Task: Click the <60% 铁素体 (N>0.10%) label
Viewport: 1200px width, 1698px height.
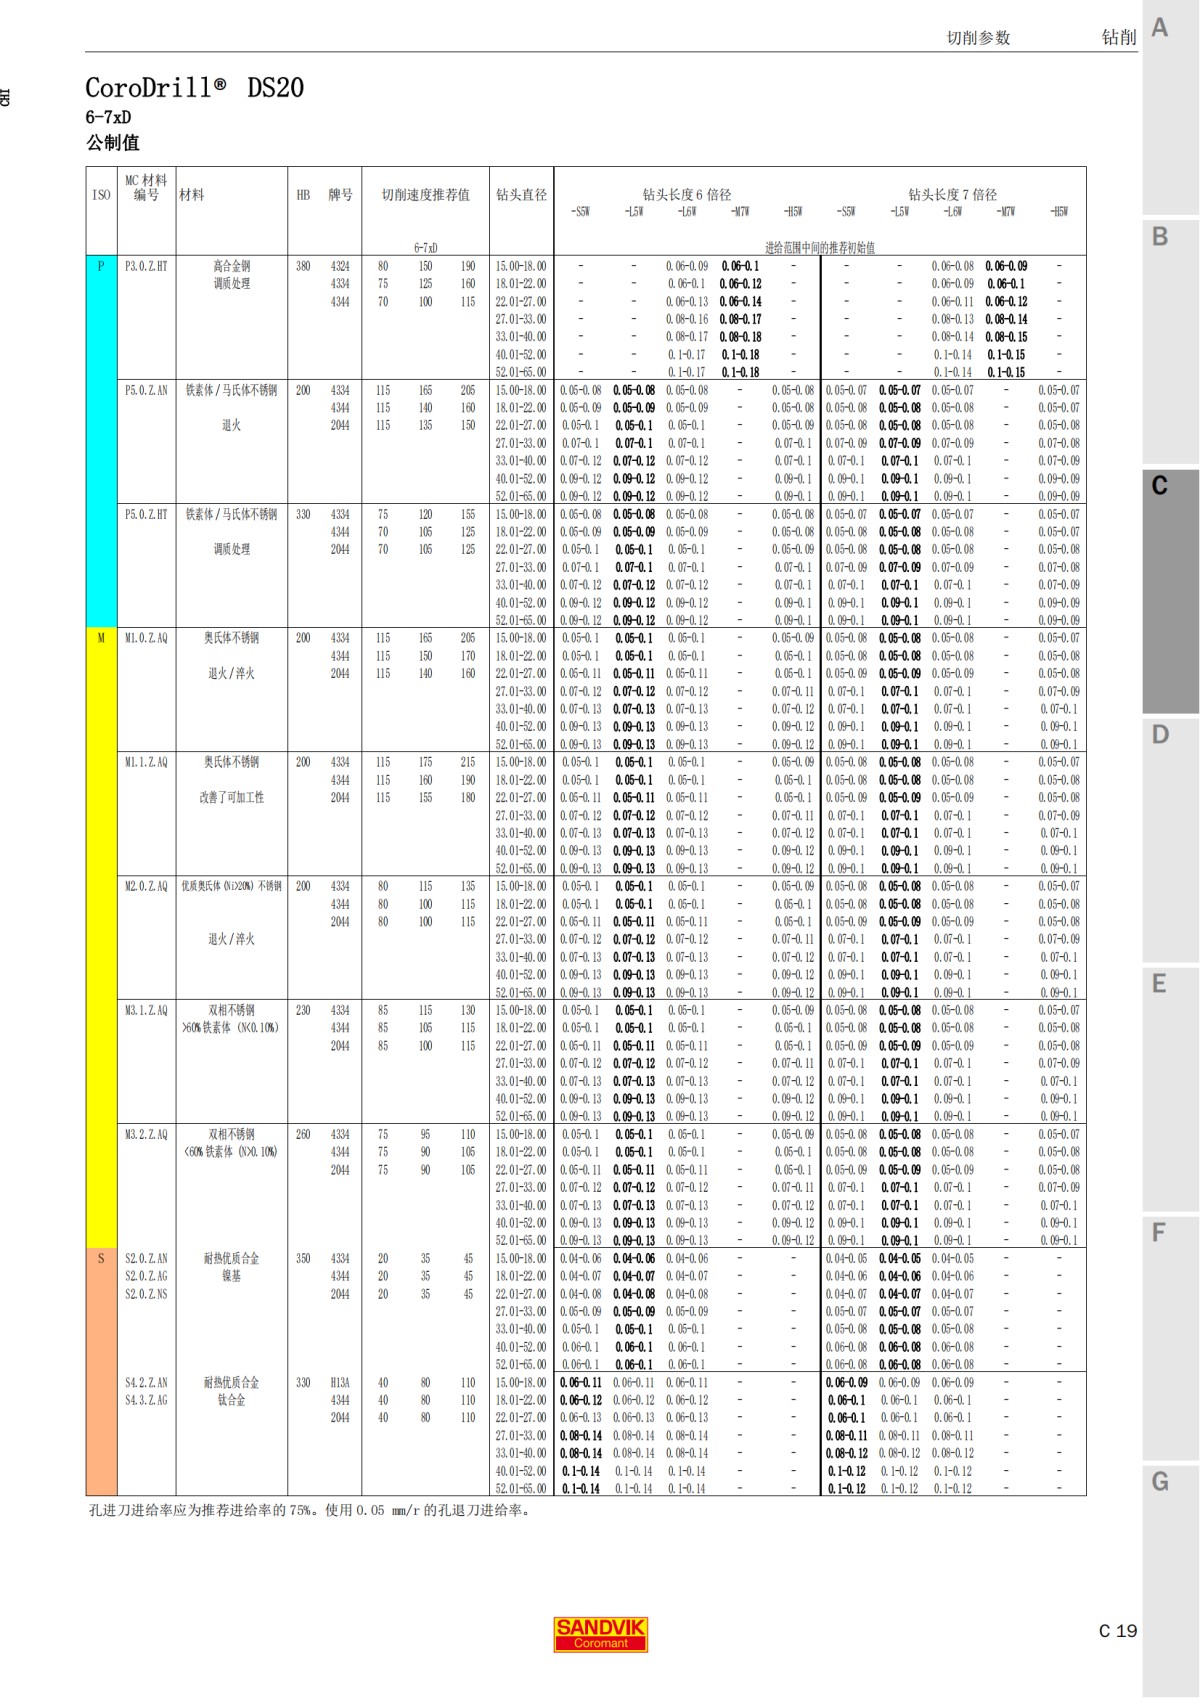Action: point(231,1152)
